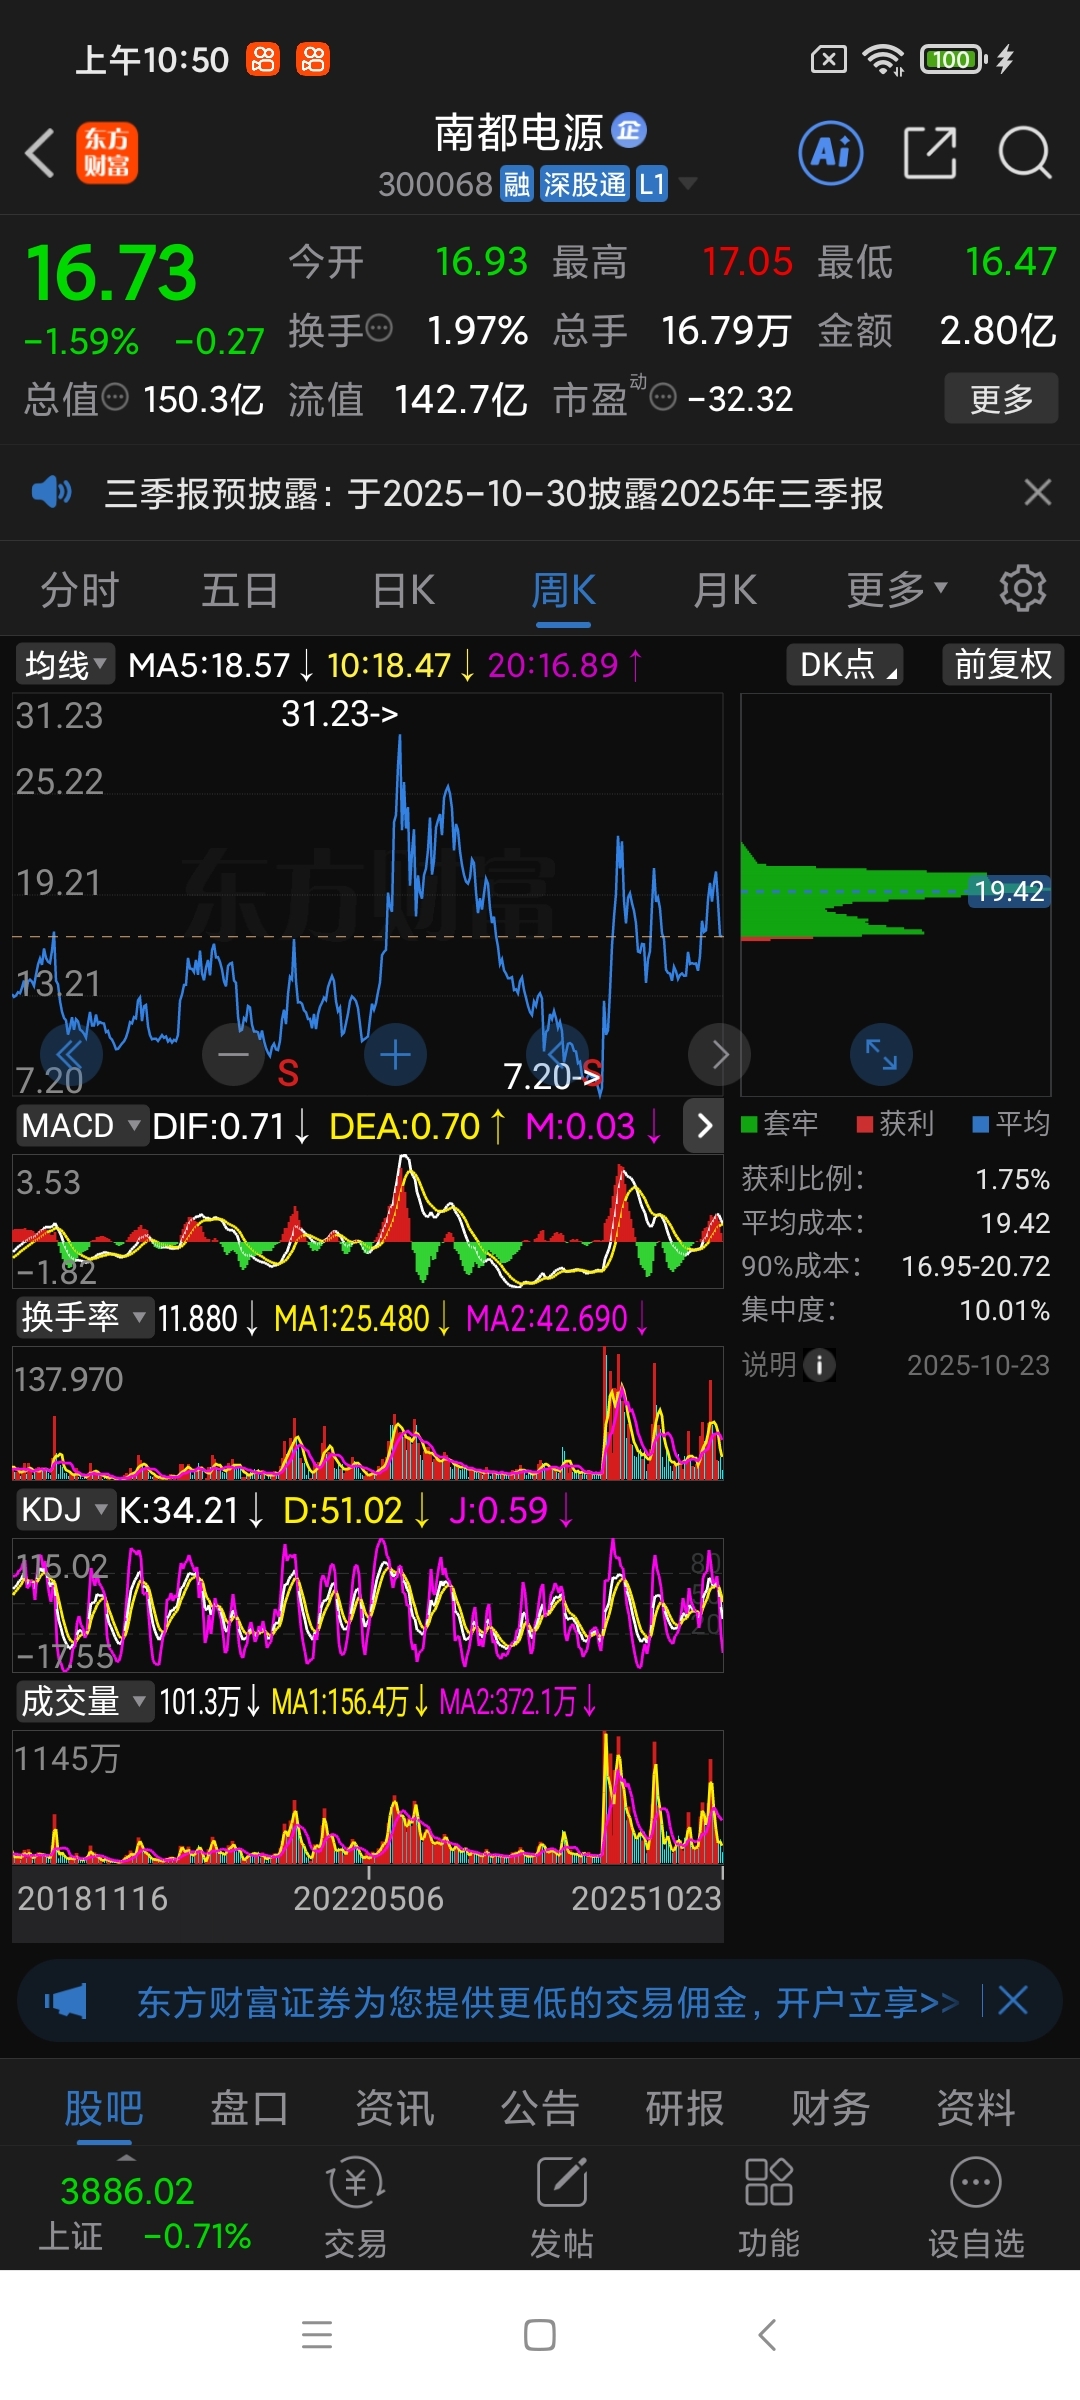Image resolution: width=1080 pixels, height=2400 pixels.
Task: Tap the promo banner megaphone icon
Action: (x=65, y=2001)
